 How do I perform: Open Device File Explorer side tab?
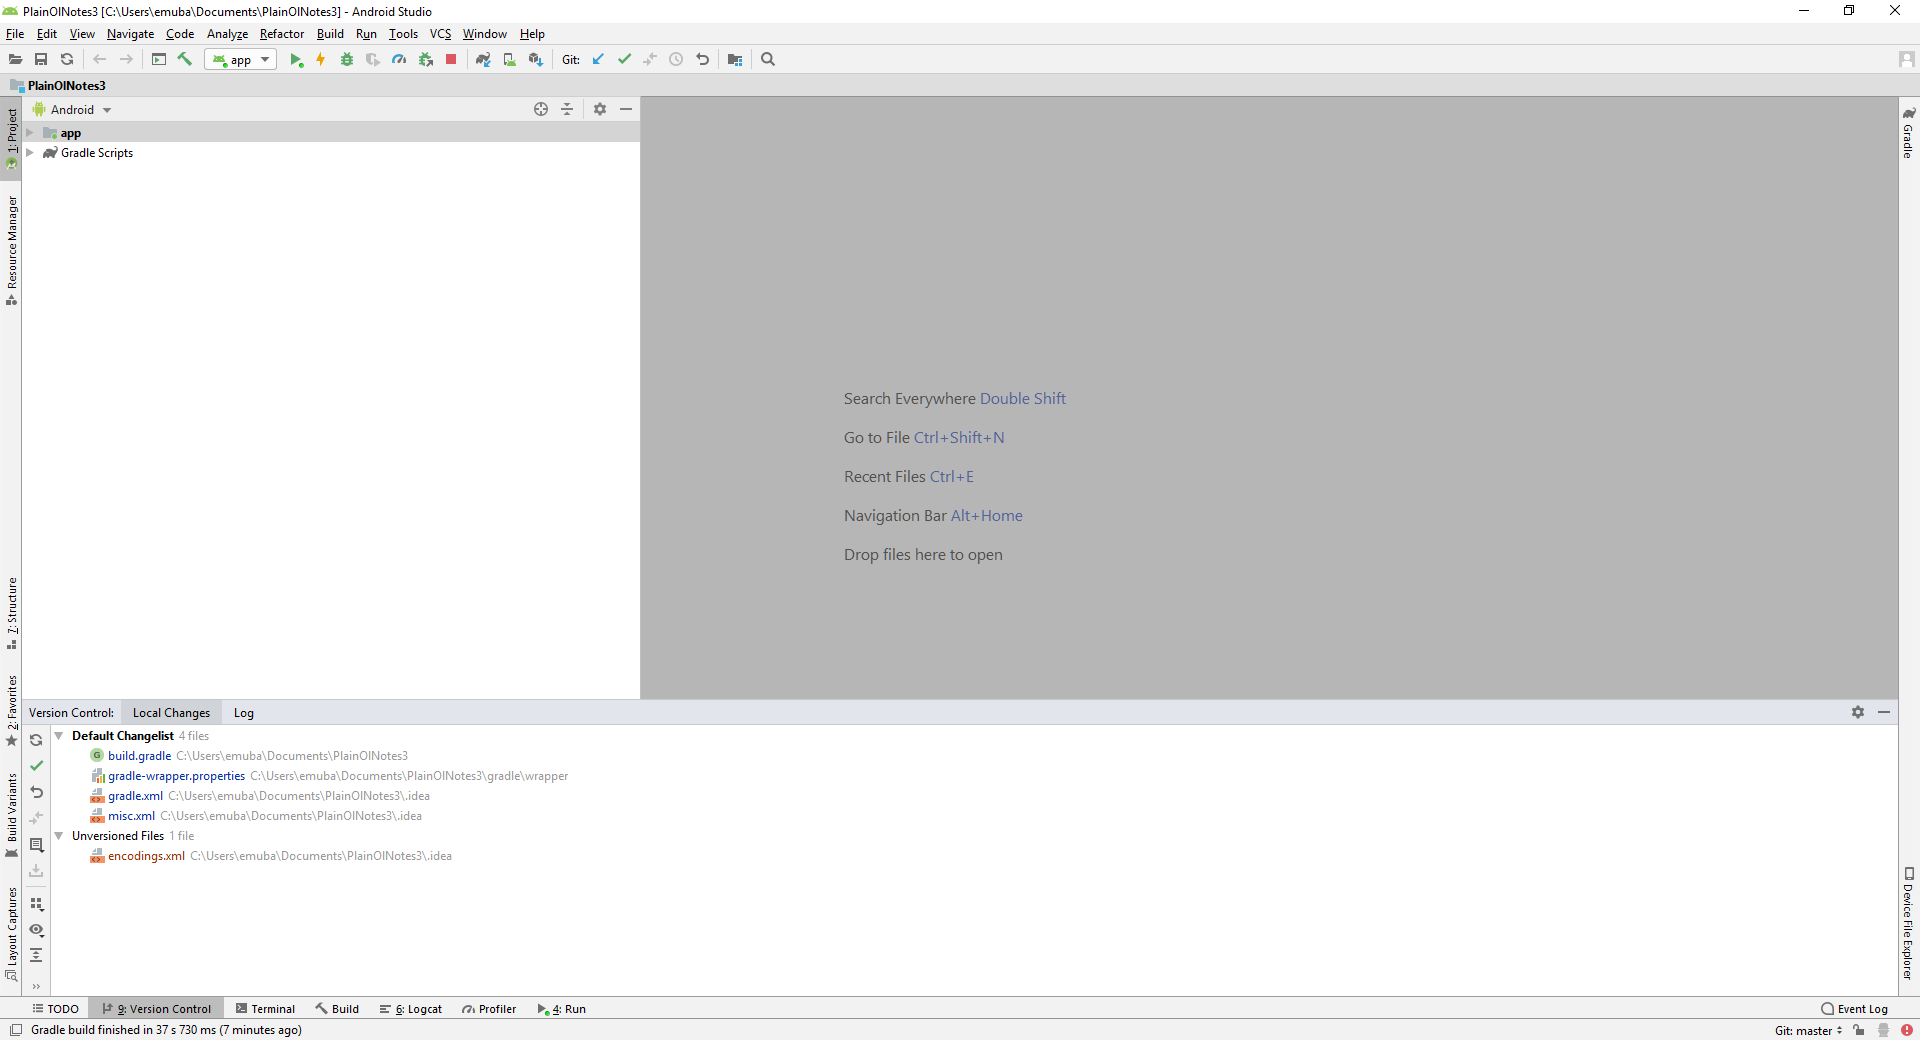[x=1908, y=923]
